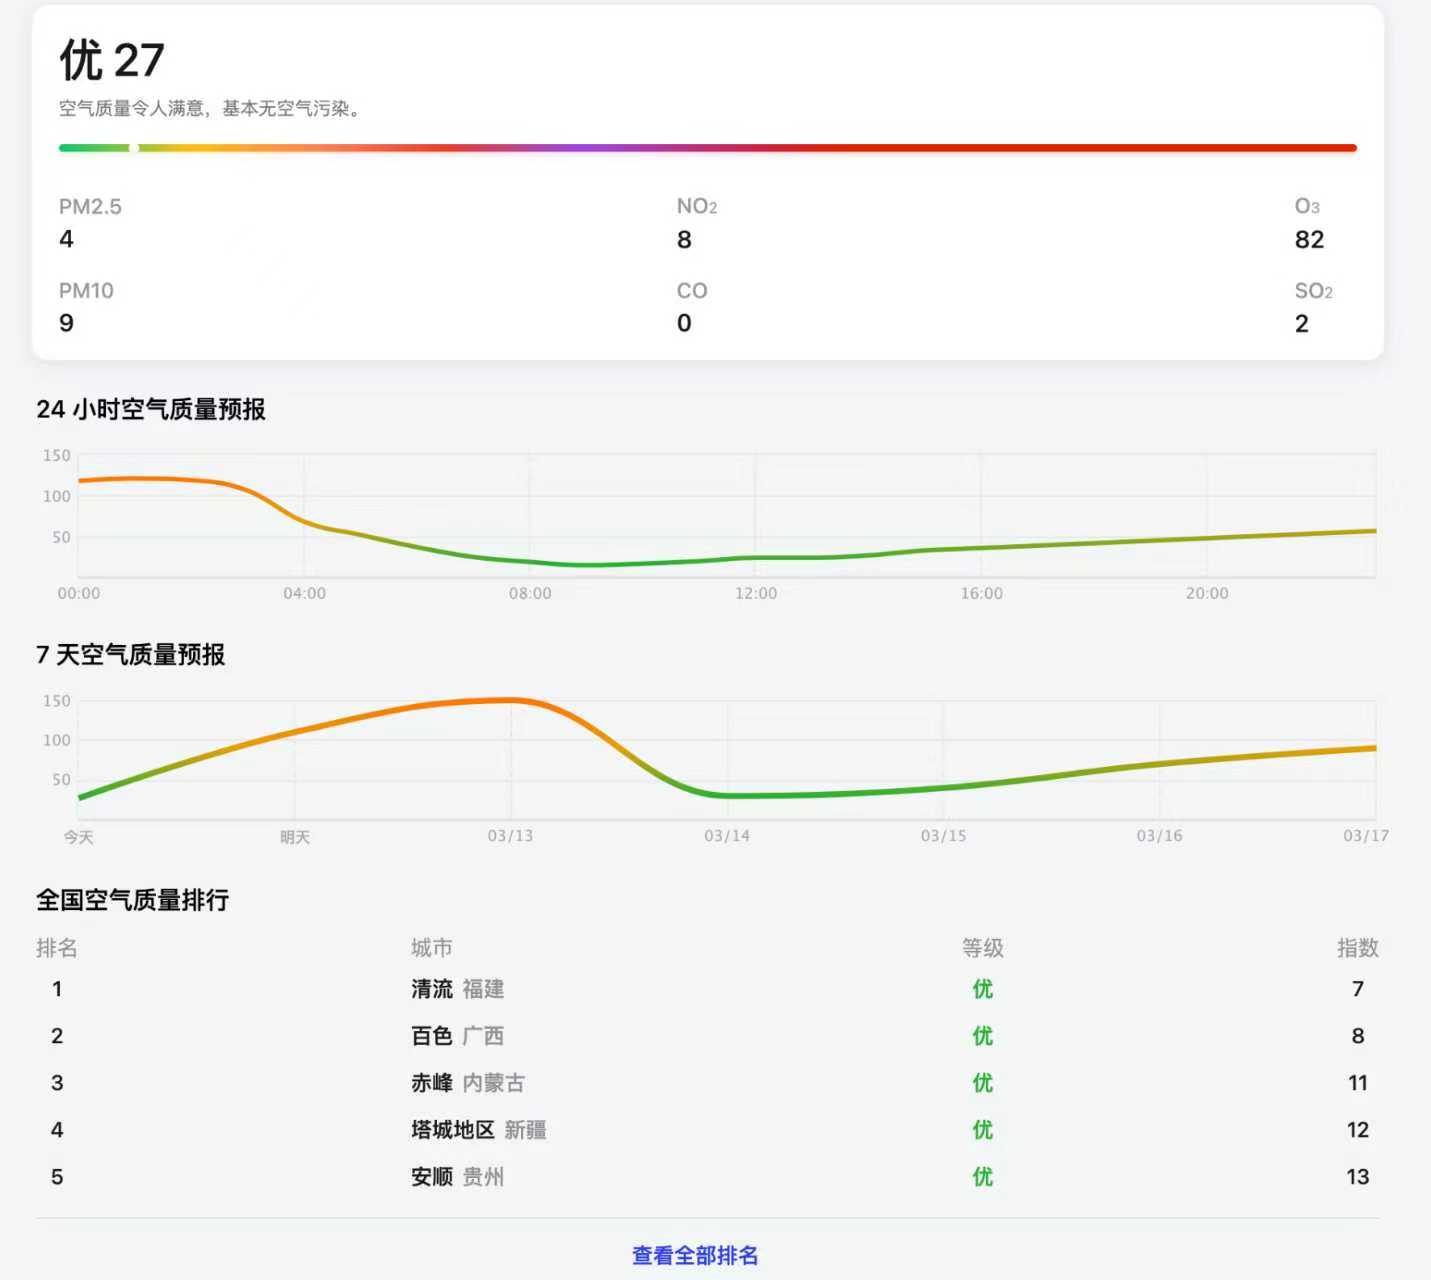Click index value 11 for 赤峰

[x=1358, y=1083]
